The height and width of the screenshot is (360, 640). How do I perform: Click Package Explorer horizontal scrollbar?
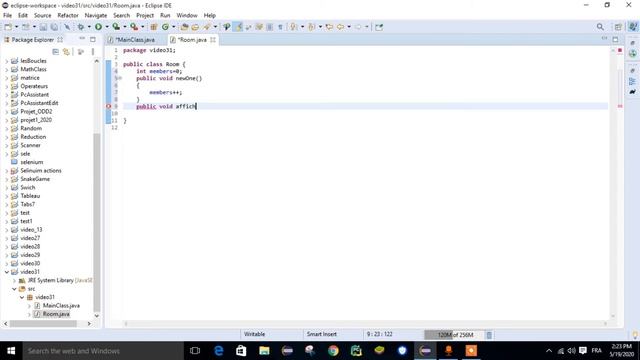pyautogui.click(x=43, y=324)
